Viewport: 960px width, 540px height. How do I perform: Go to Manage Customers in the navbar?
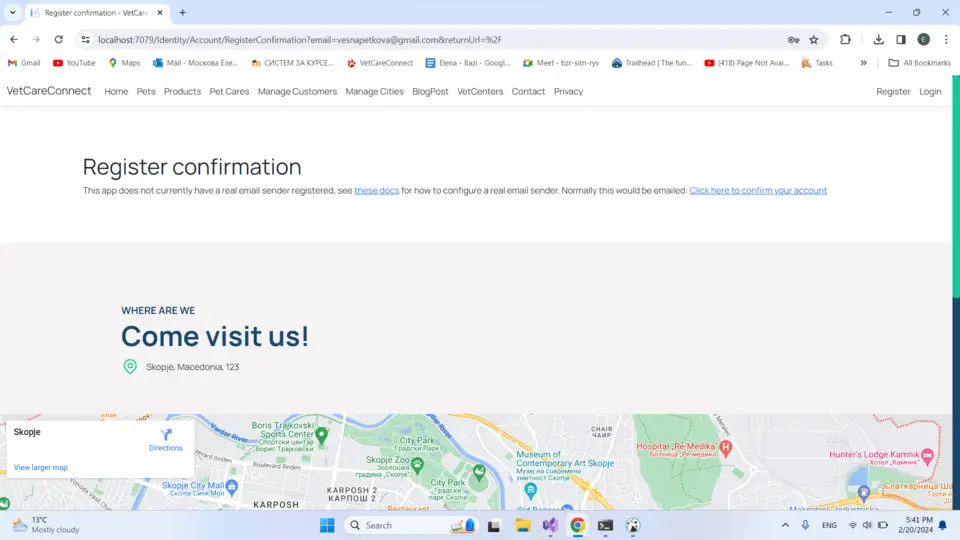click(x=297, y=92)
